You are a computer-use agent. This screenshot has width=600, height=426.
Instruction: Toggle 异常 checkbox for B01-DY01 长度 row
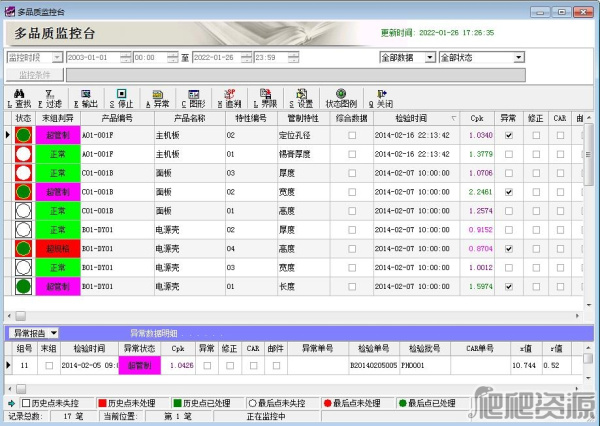click(509, 286)
